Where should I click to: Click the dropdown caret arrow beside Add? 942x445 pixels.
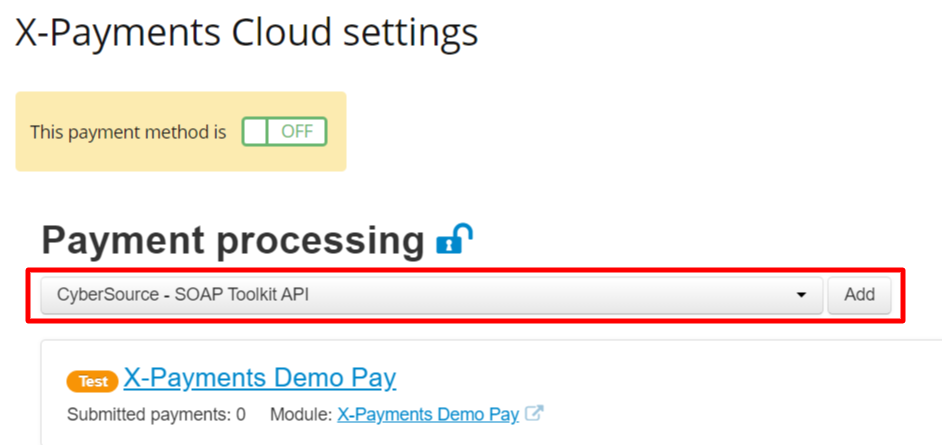pos(801,295)
